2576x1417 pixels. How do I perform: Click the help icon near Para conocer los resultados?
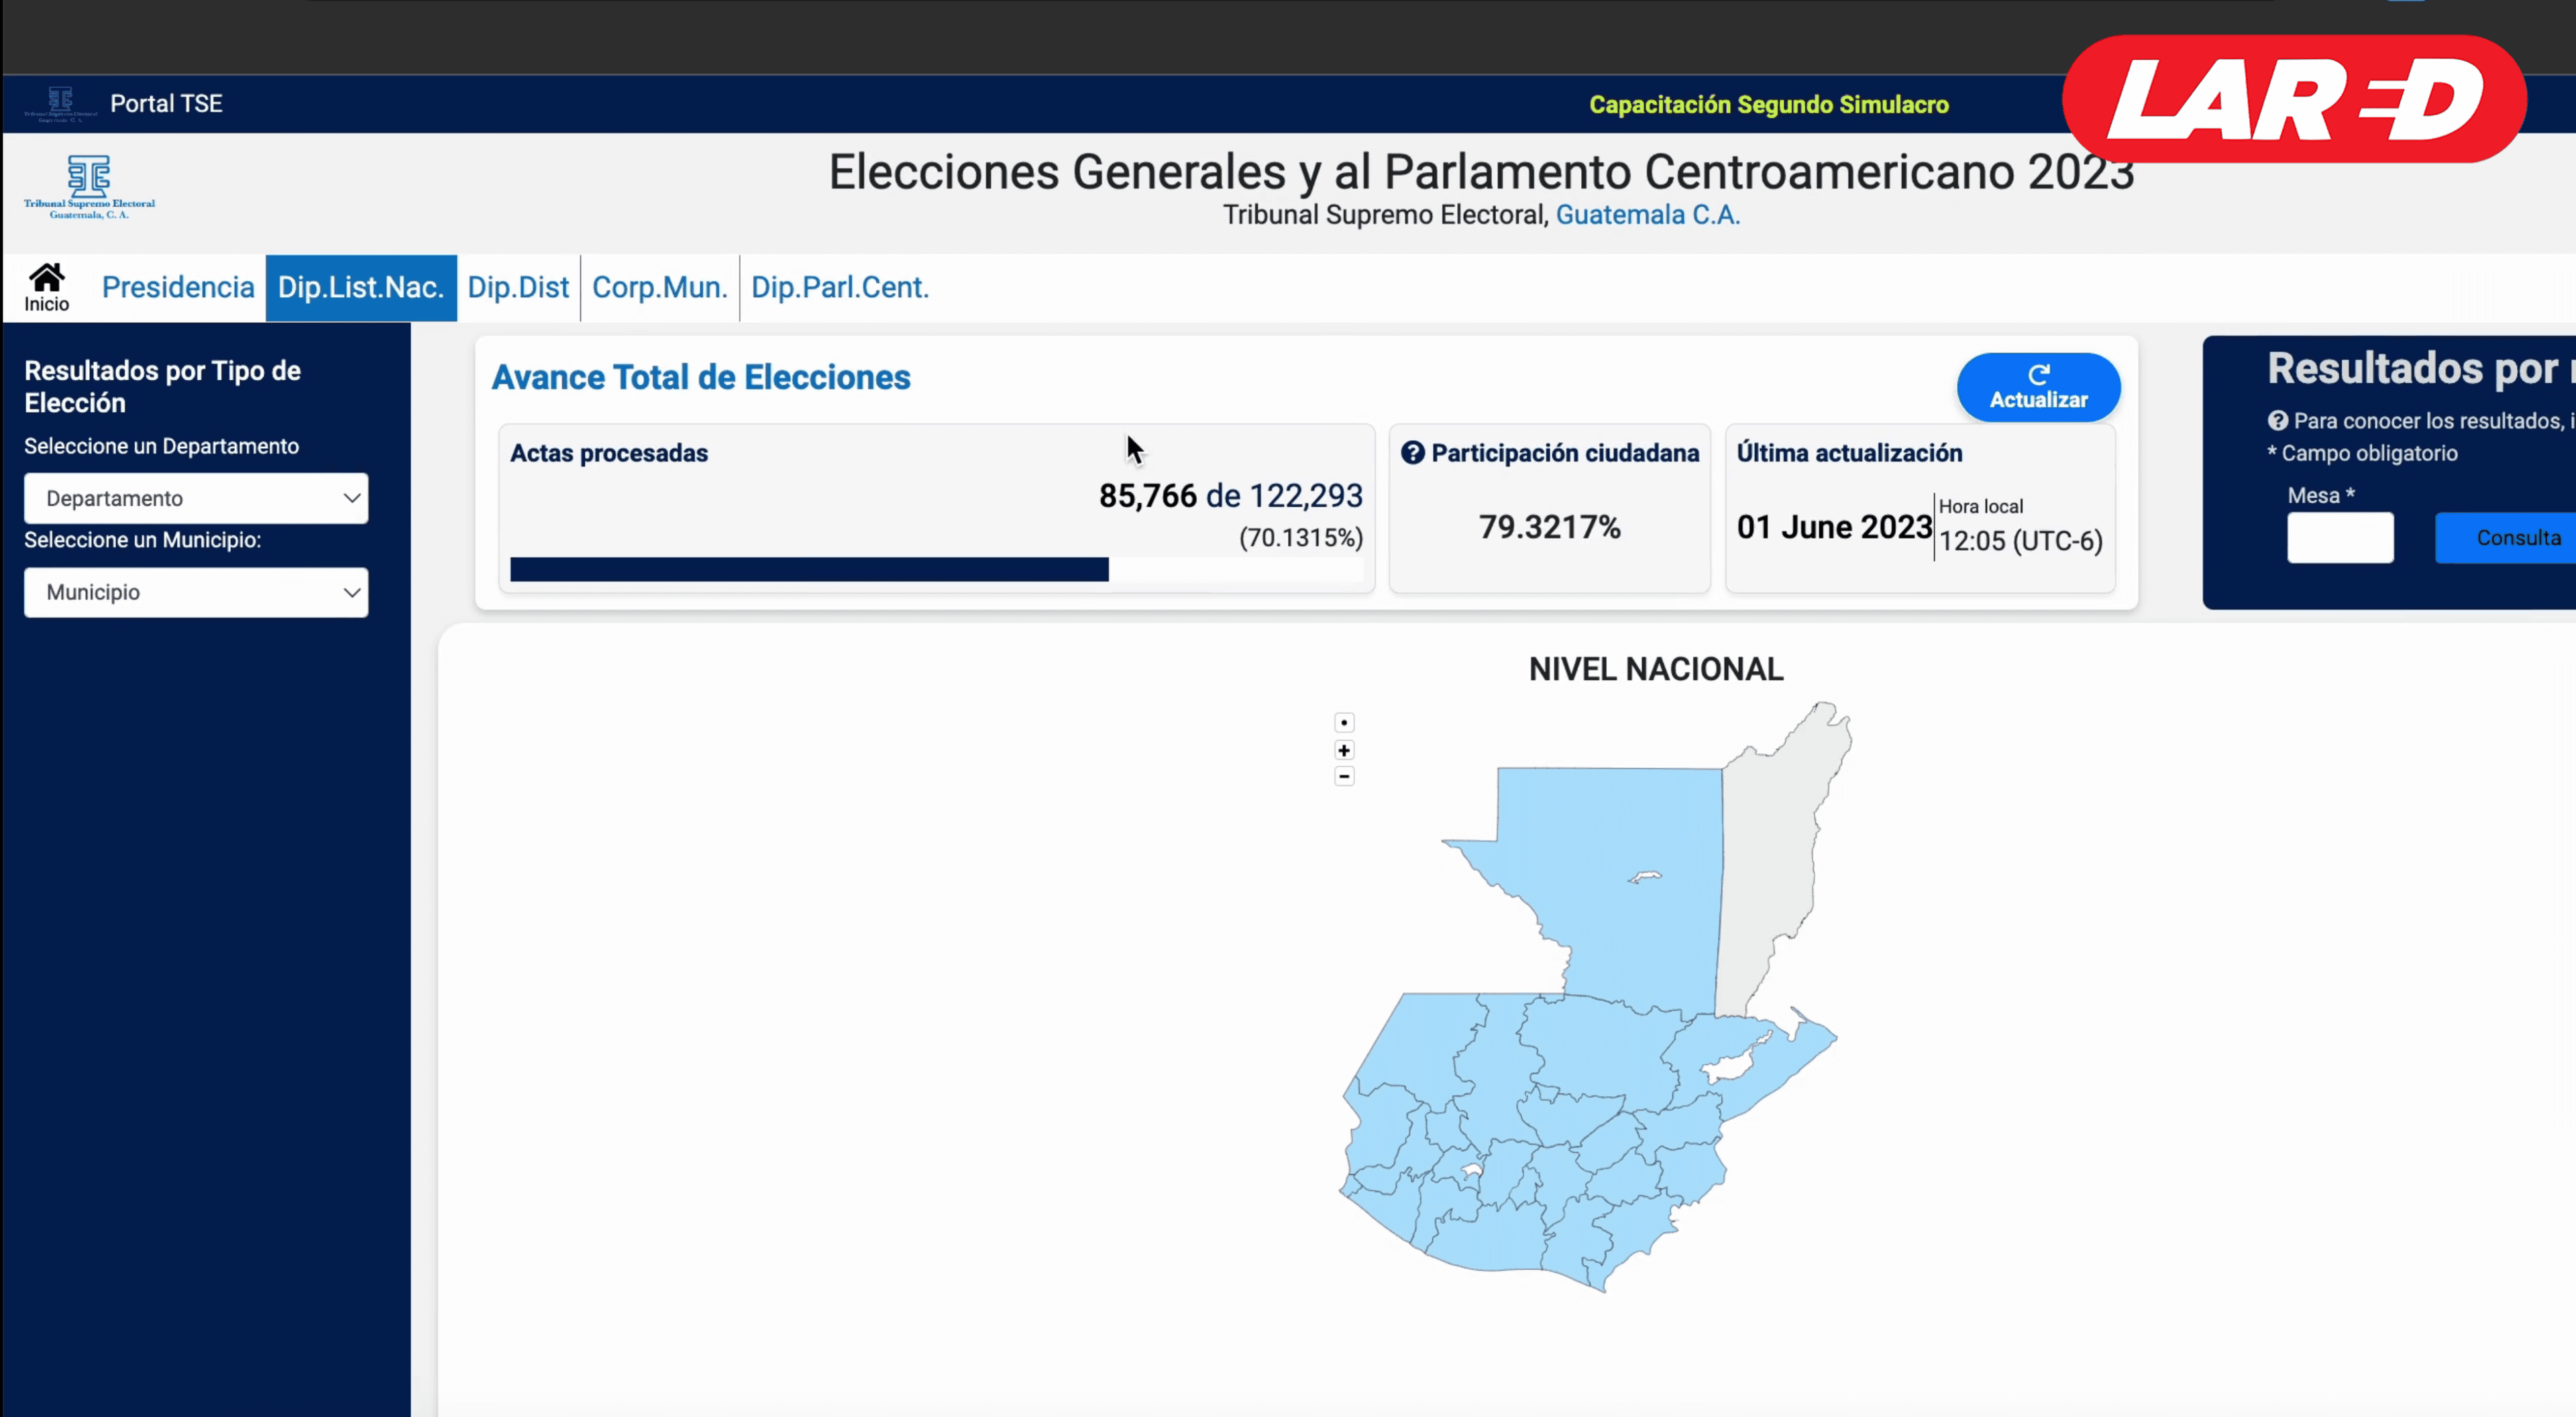(x=2277, y=420)
